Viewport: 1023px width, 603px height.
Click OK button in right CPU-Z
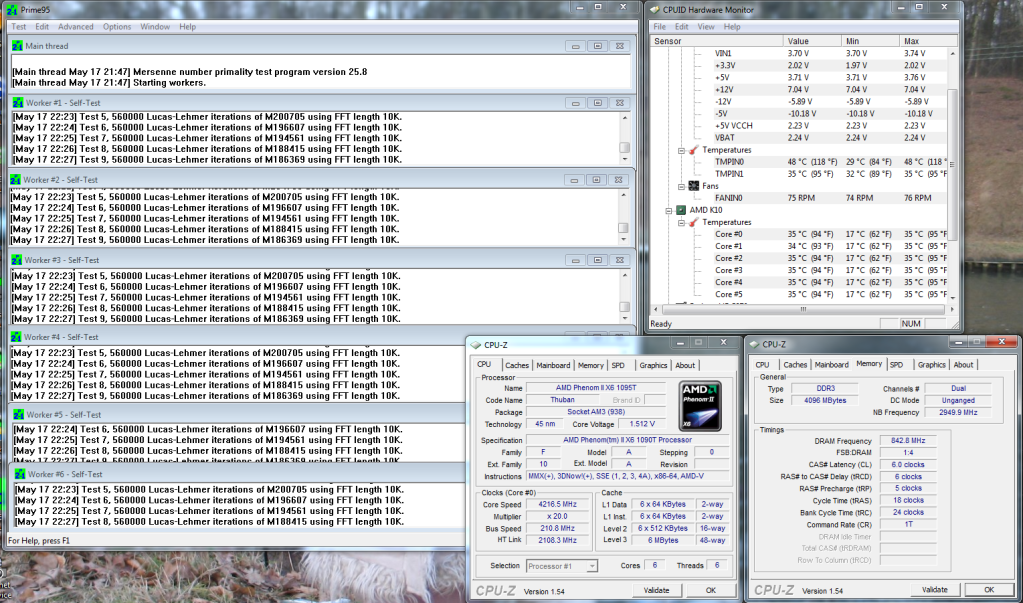coord(989,589)
